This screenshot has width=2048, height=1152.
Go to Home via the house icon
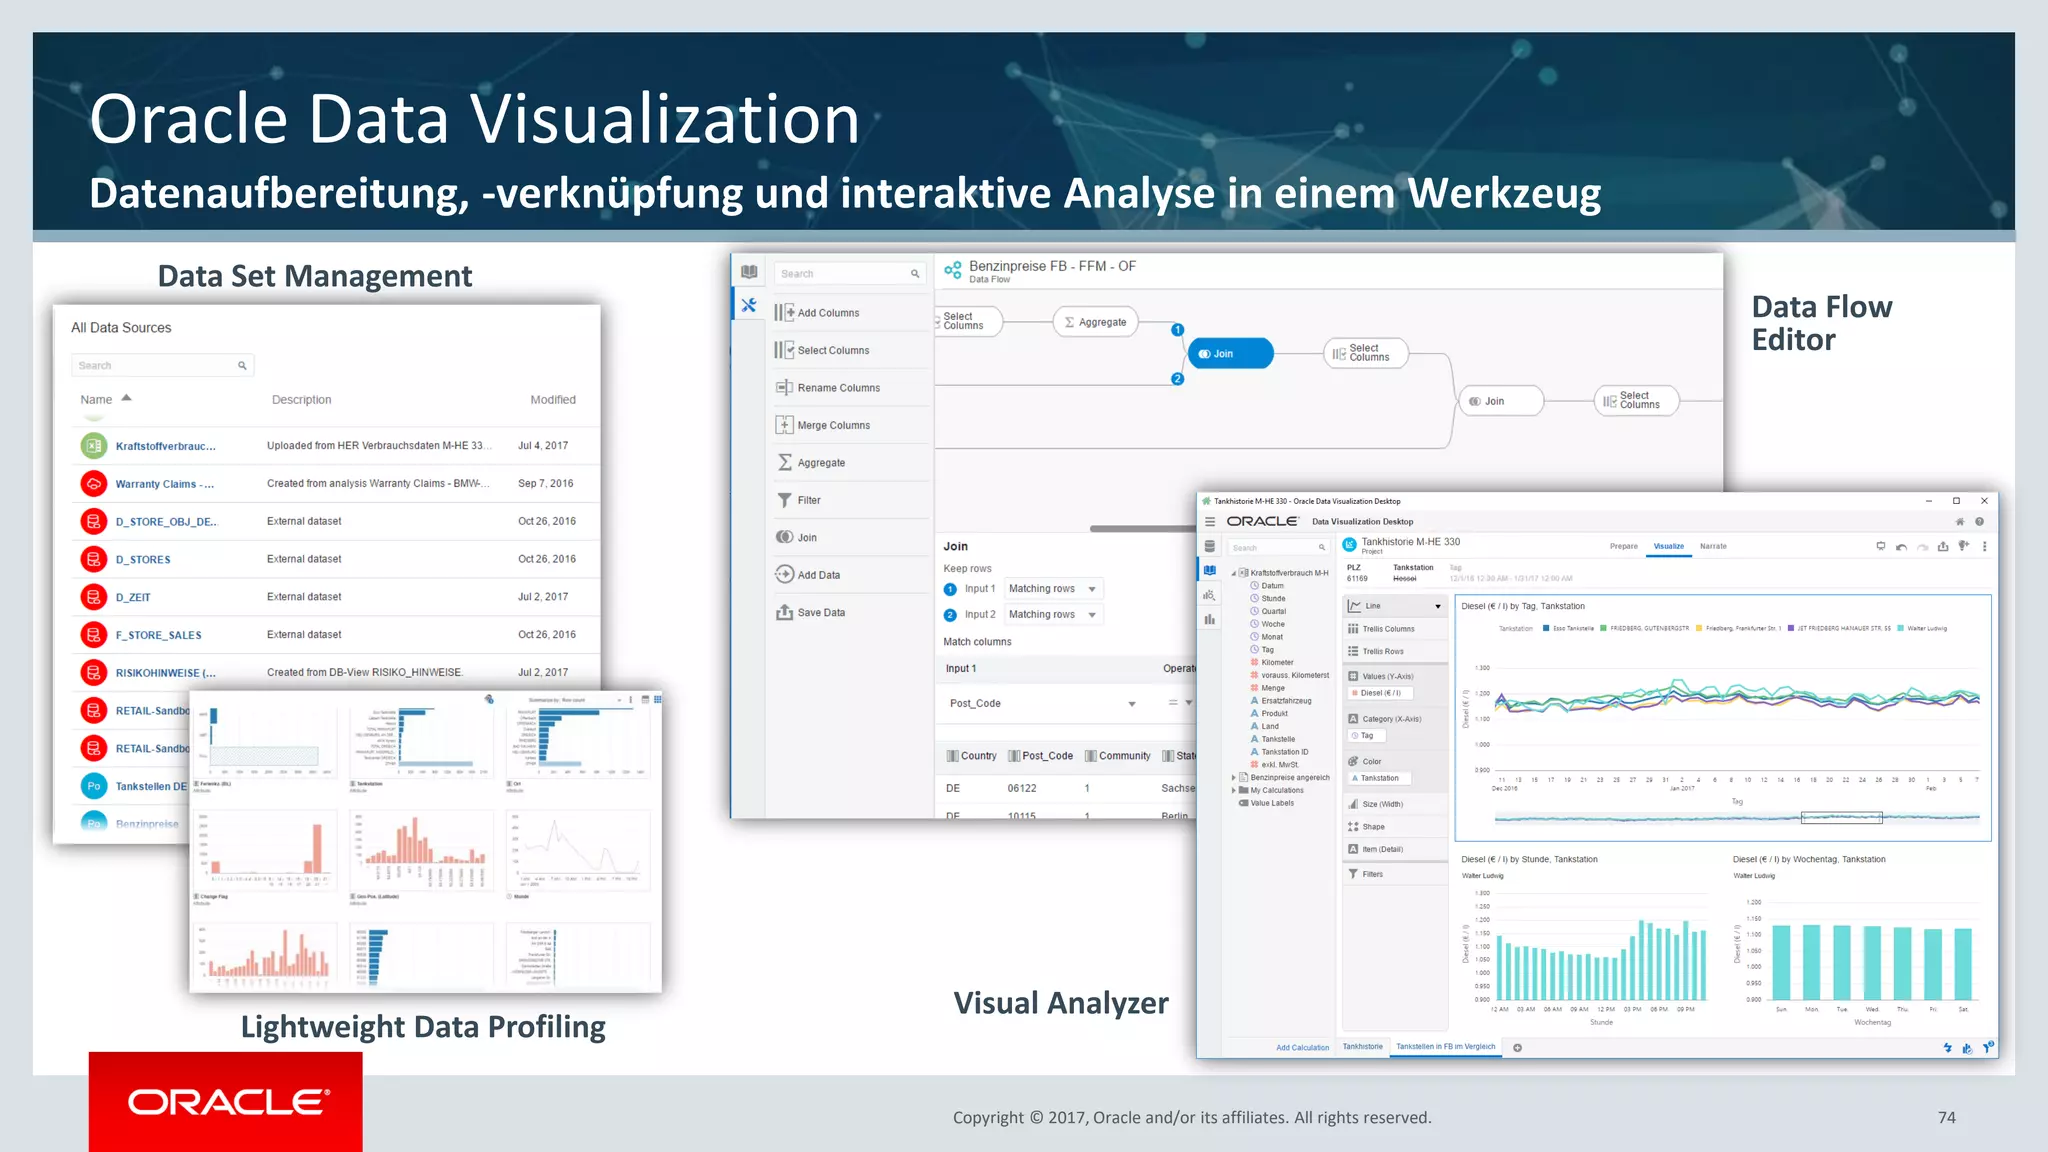click(1960, 521)
